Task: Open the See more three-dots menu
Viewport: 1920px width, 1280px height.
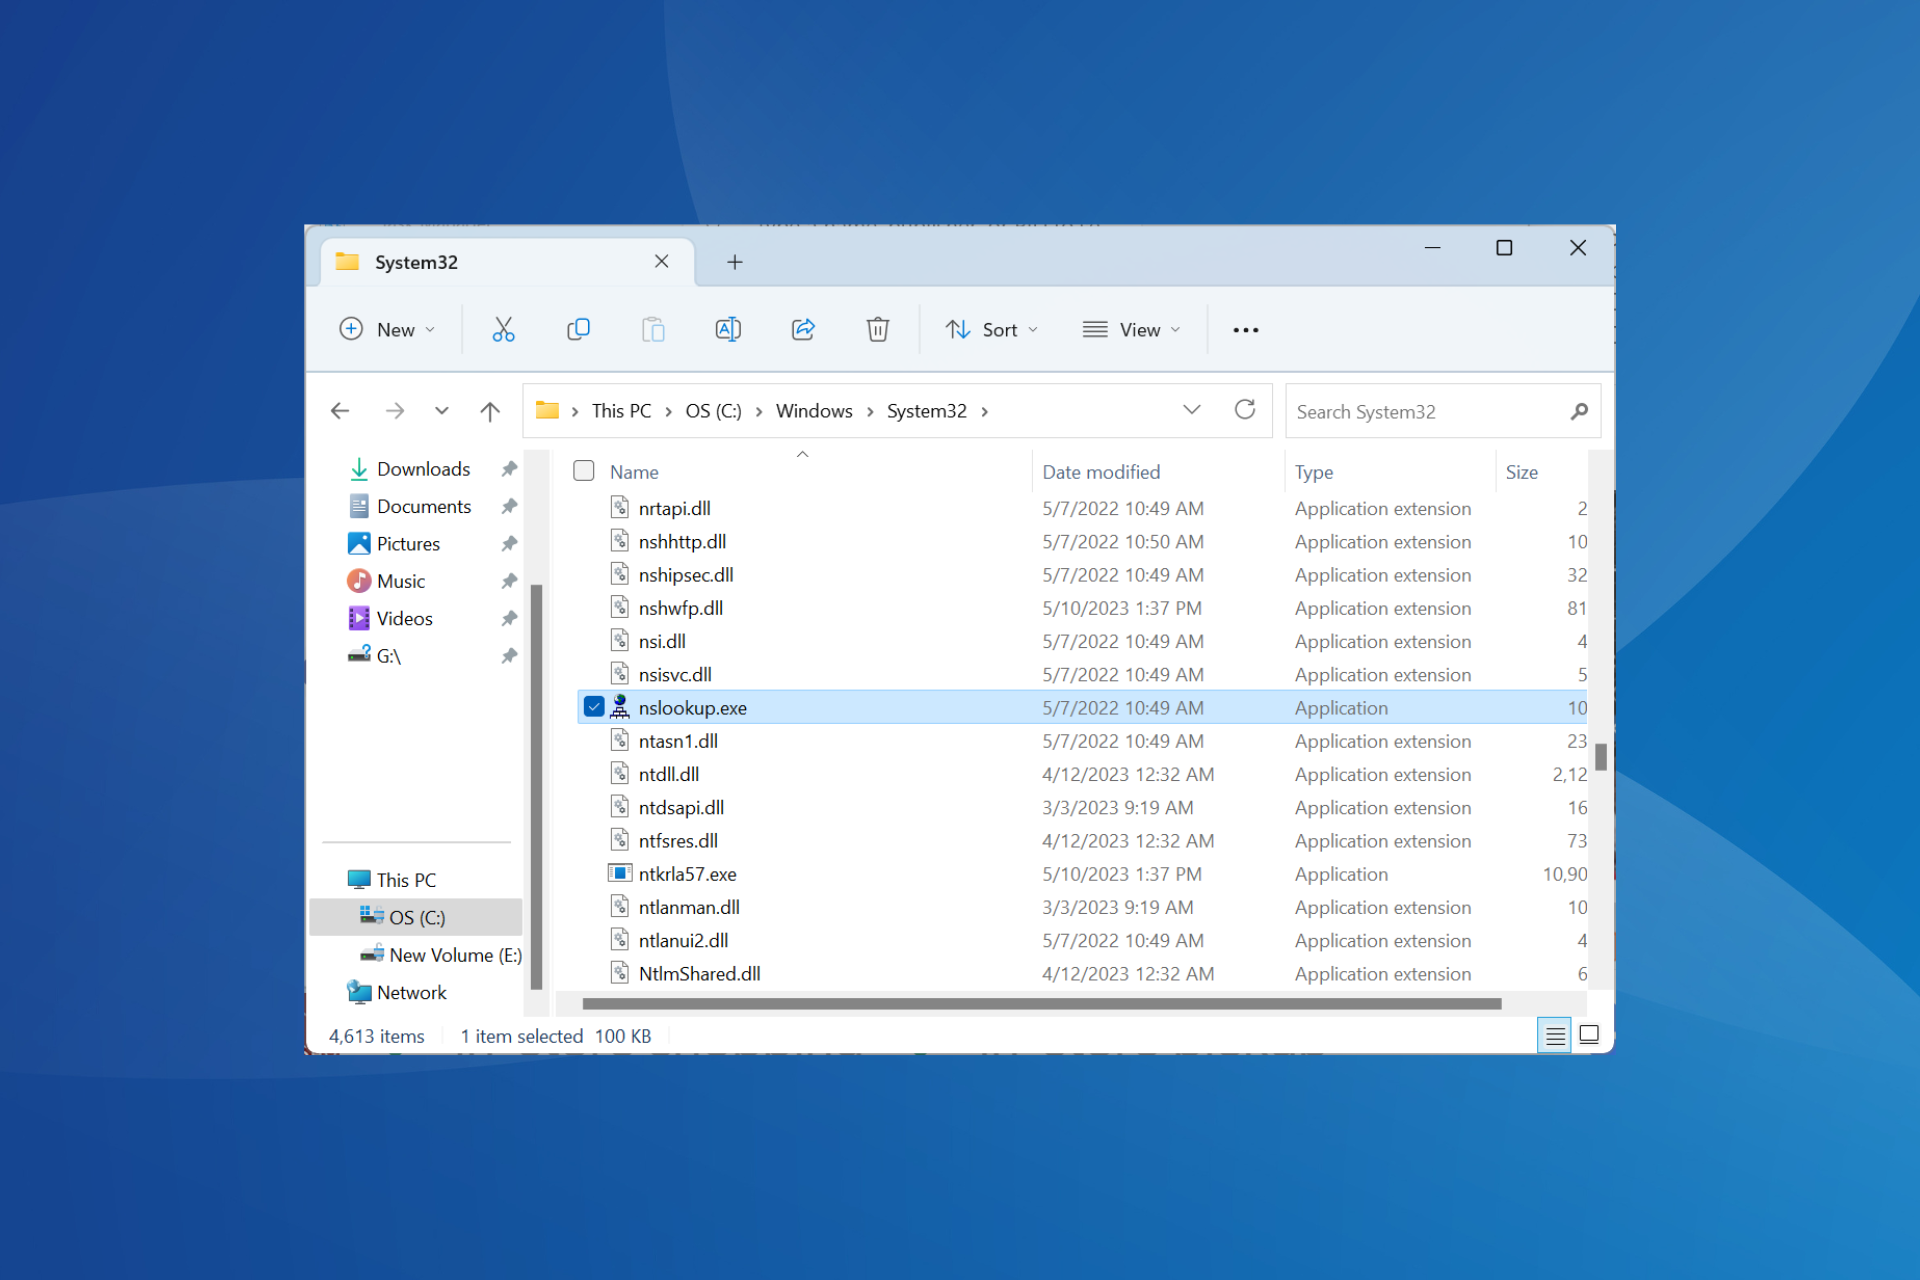Action: point(1245,330)
